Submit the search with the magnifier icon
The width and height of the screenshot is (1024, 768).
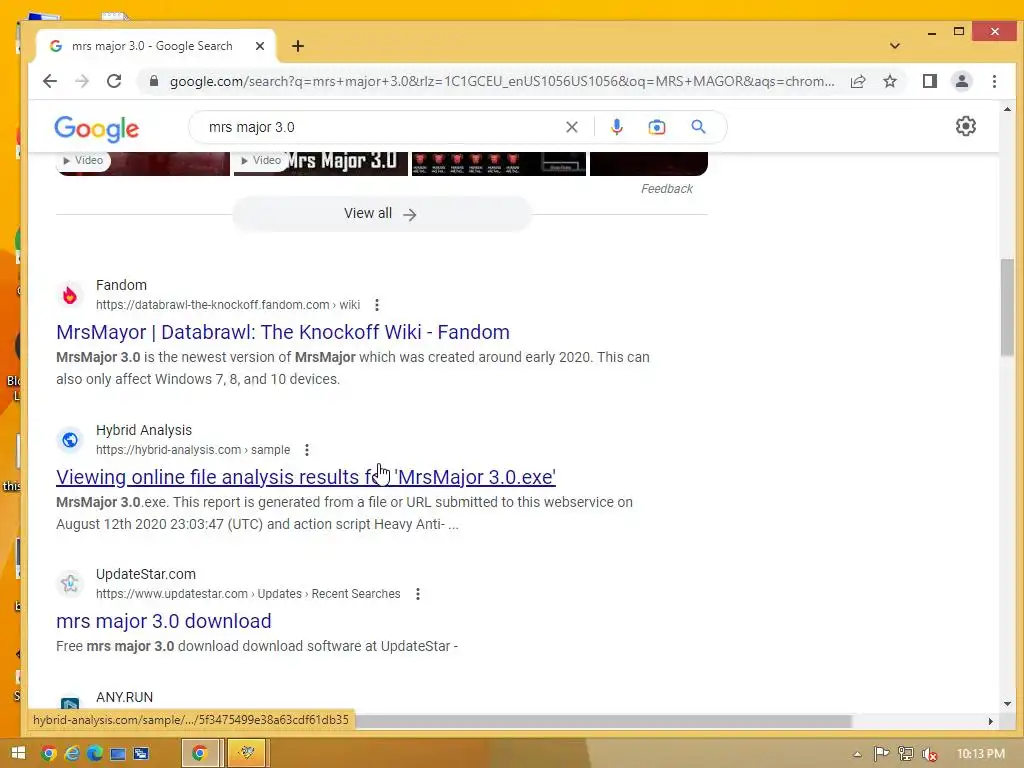(698, 127)
